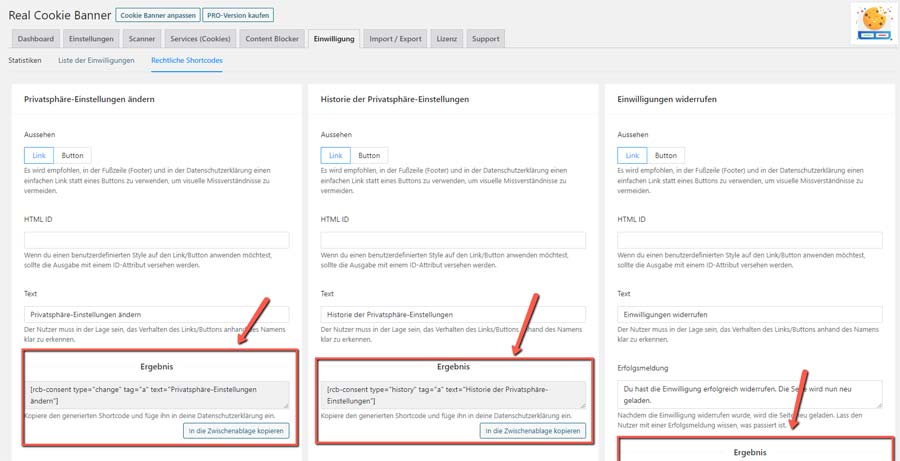Click the 'Real Cookie Banner' page title

pyautogui.click(x=59, y=15)
